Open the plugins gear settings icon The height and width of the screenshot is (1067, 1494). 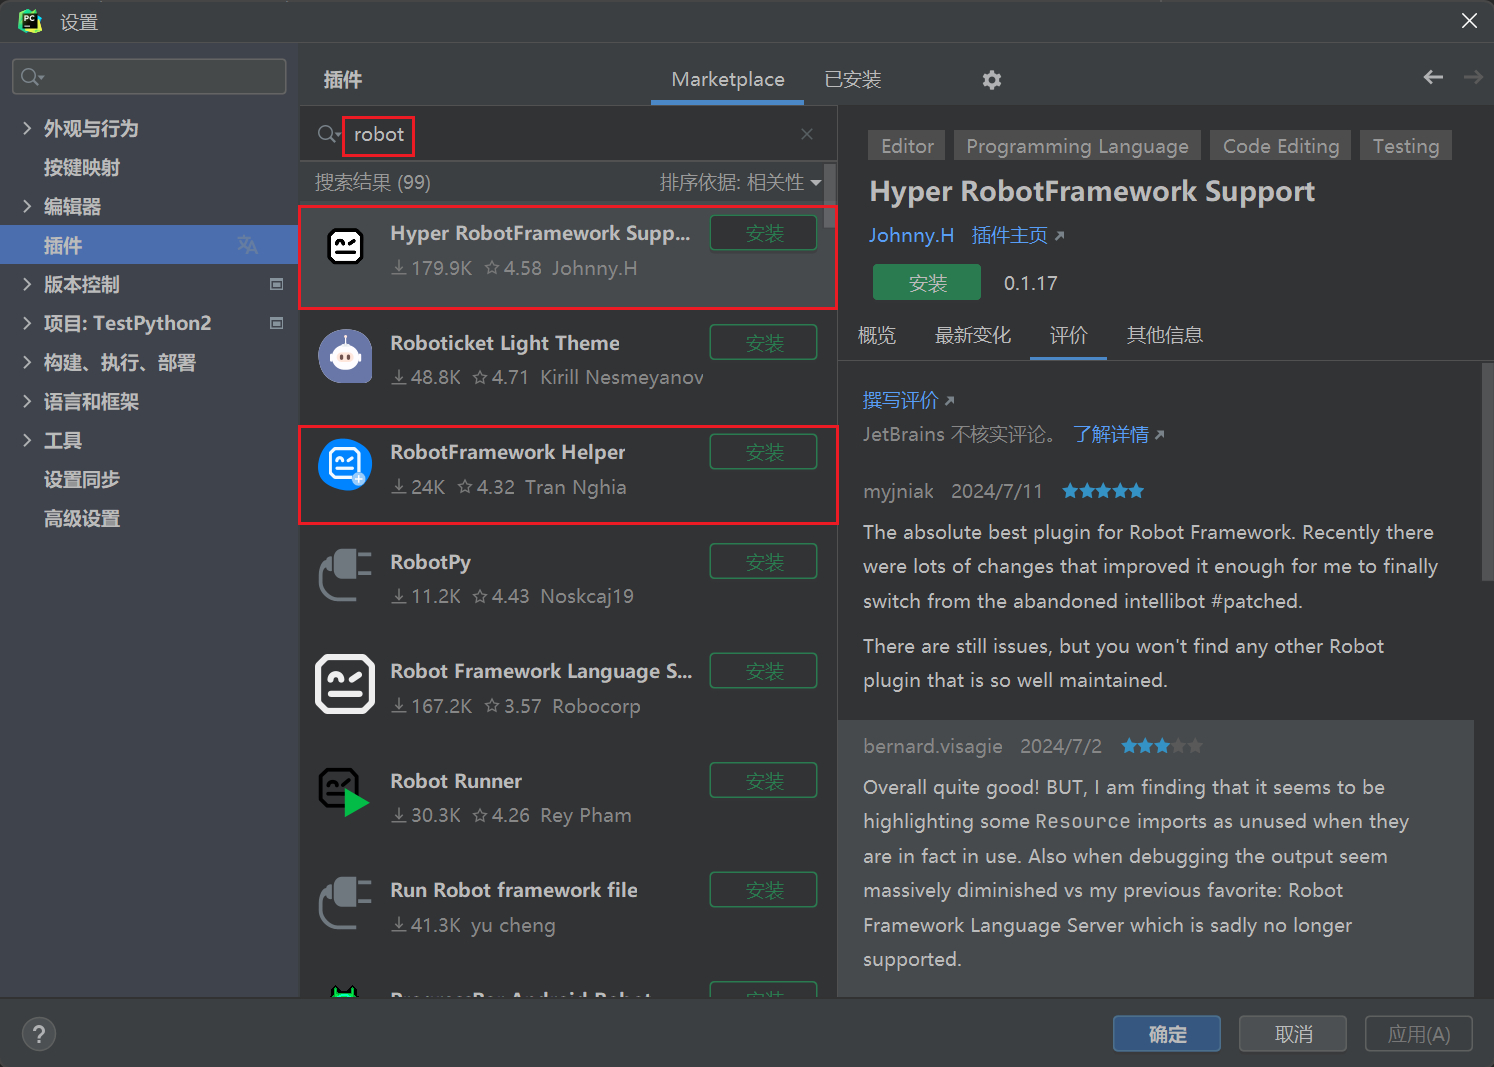[991, 80]
